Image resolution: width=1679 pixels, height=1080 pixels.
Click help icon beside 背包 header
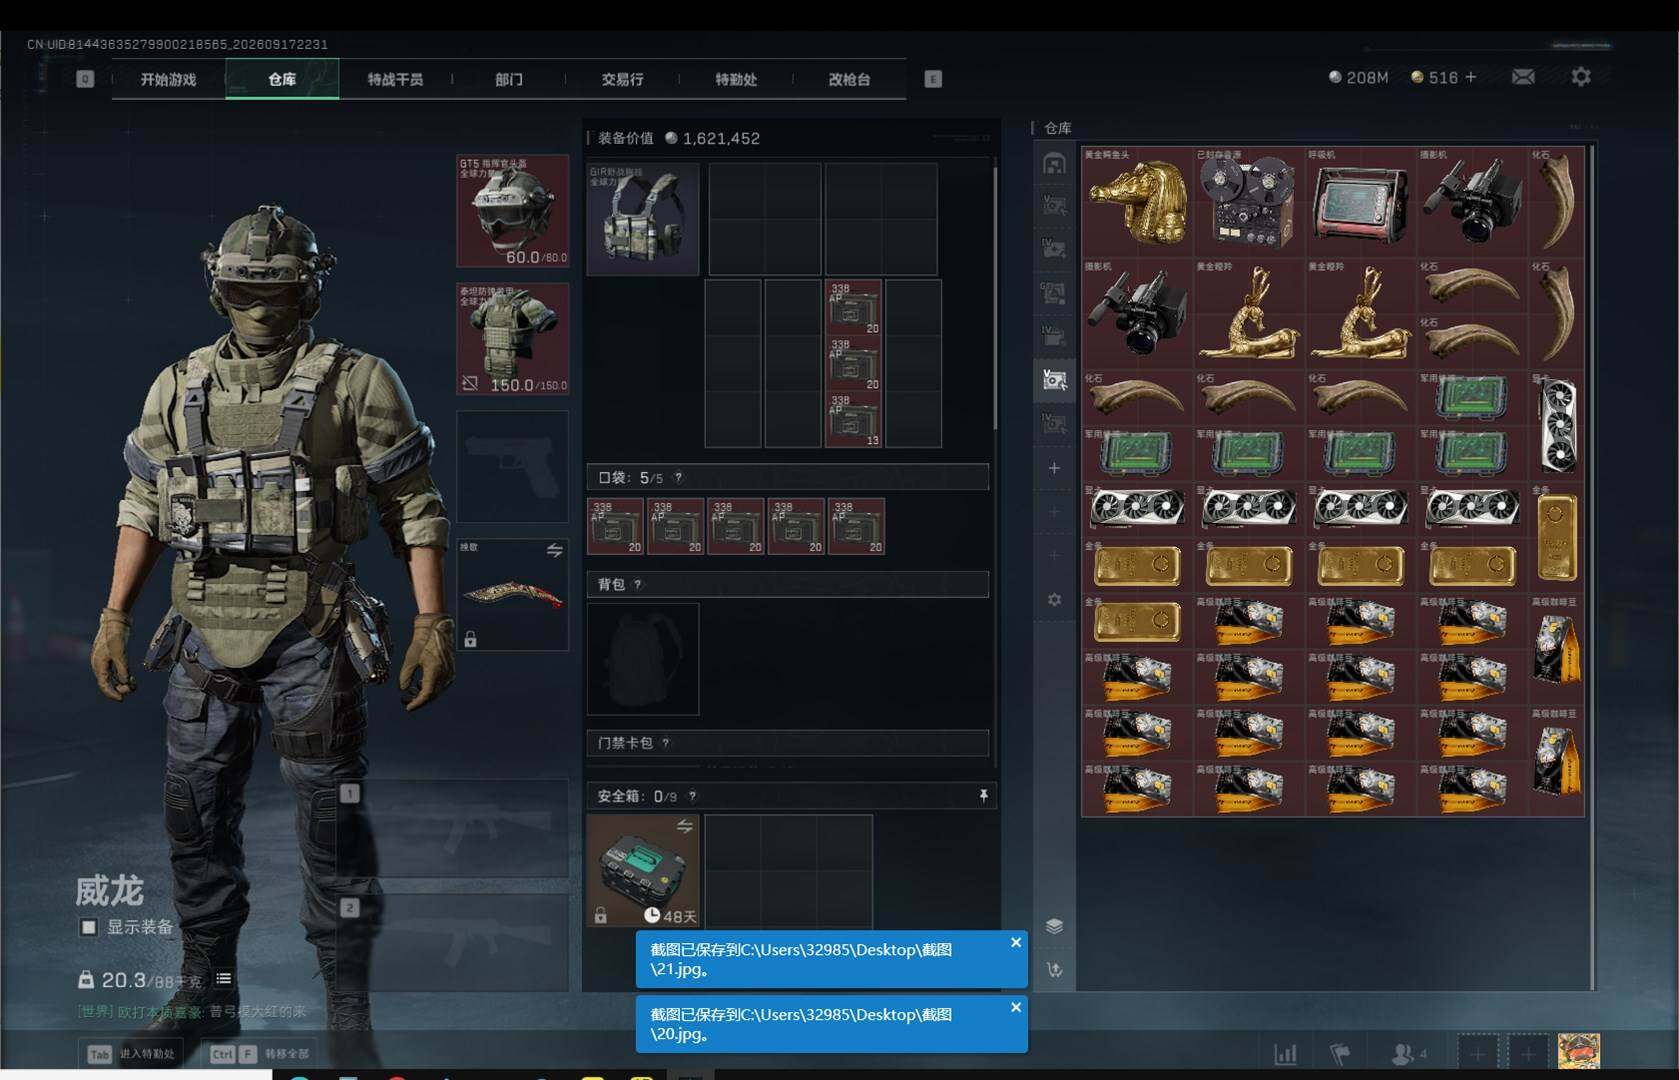coord(637,585)
